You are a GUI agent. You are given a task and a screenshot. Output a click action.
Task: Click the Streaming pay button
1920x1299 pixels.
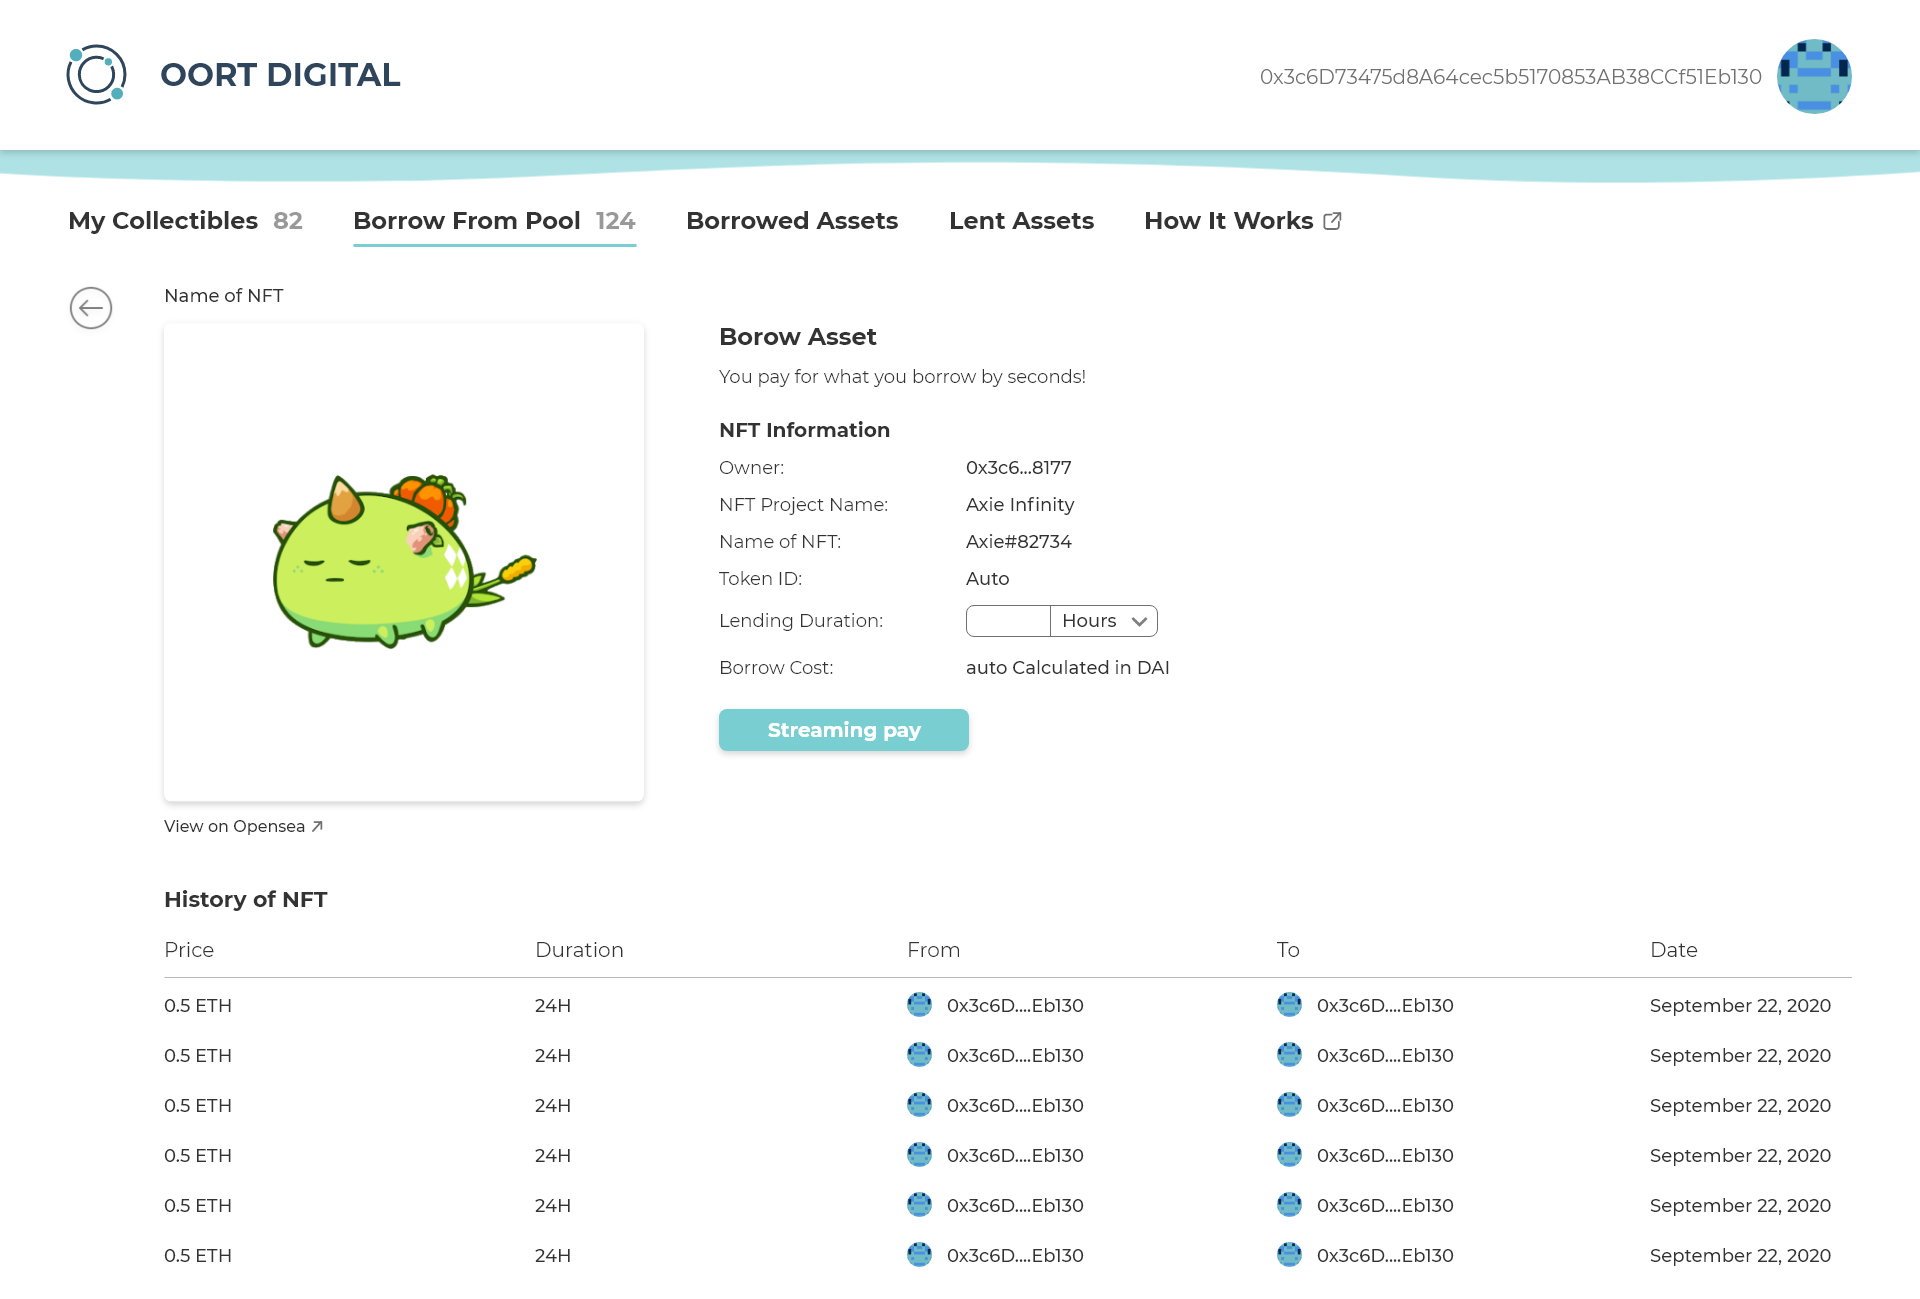[844, 730]
